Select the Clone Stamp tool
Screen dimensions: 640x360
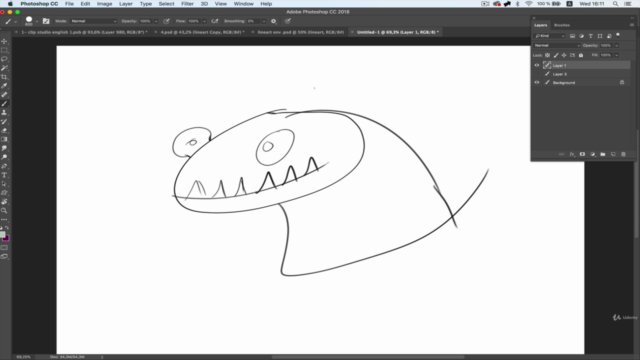(x=4, y=113)
